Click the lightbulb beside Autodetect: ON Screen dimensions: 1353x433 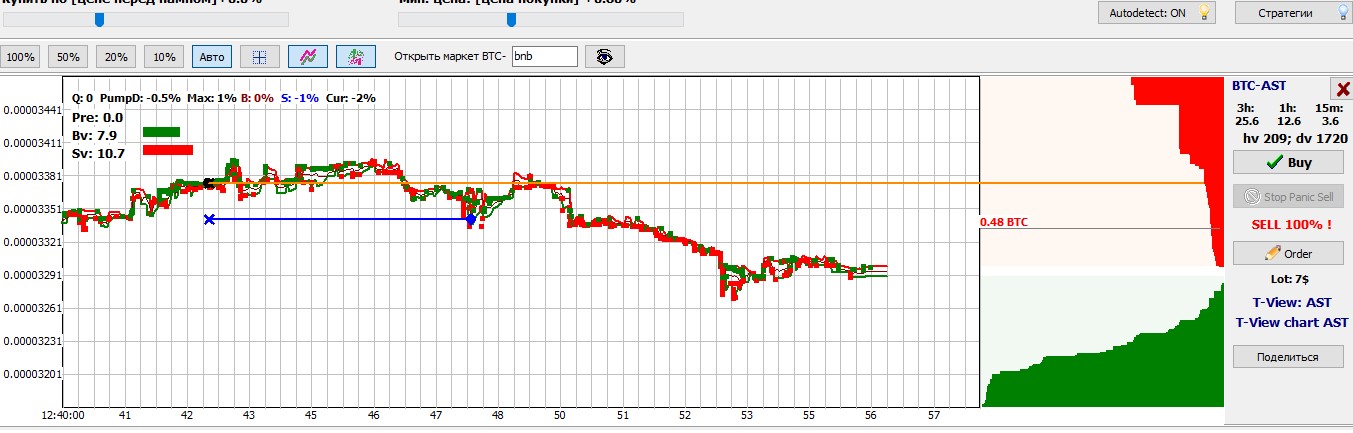pyautogui.click(x=1205, y=12)
